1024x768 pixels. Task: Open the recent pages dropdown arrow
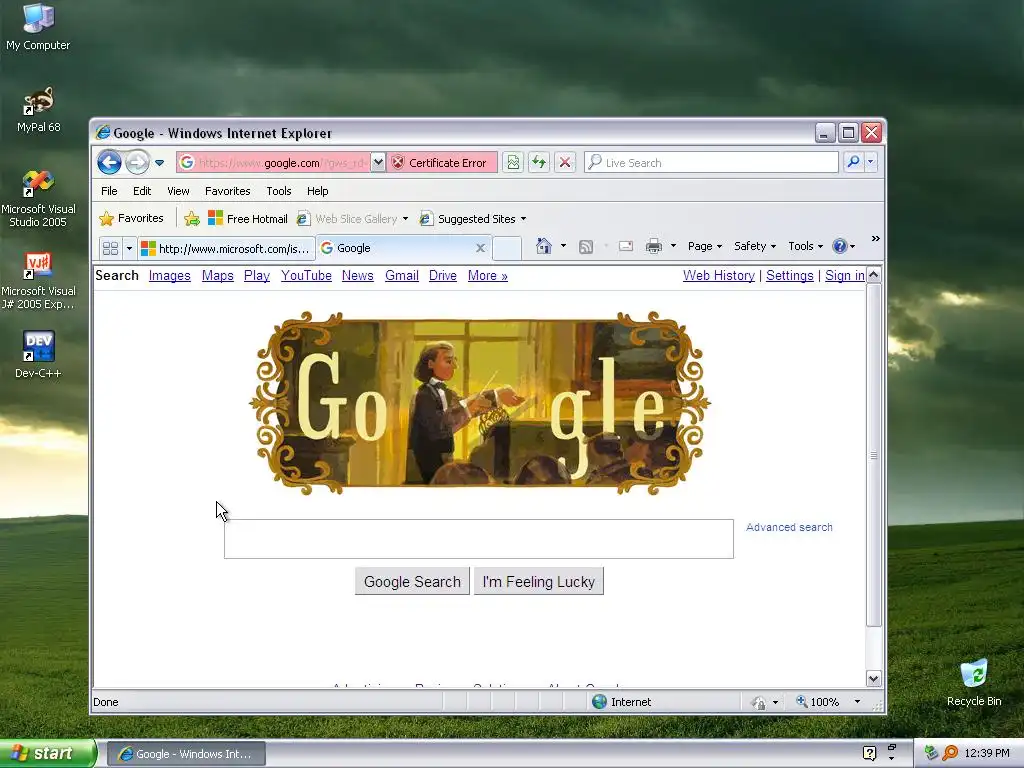point(159,163)
